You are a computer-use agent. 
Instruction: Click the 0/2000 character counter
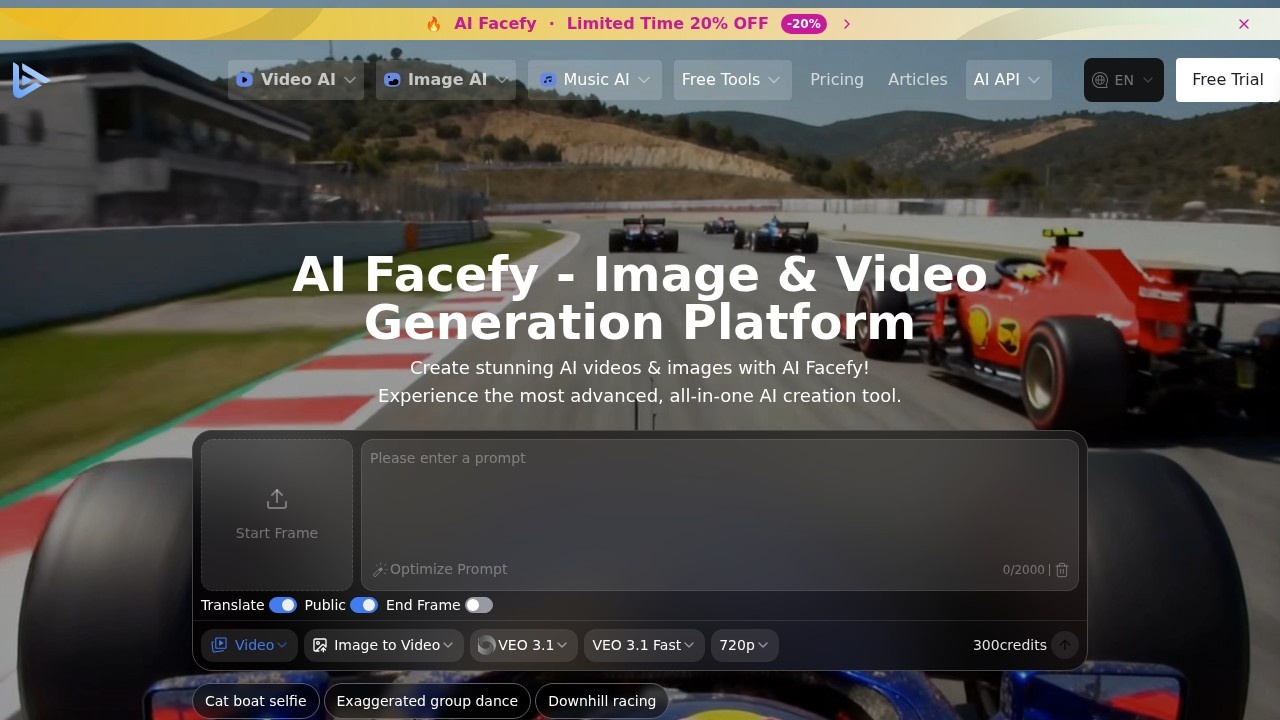coord(1023,570)
